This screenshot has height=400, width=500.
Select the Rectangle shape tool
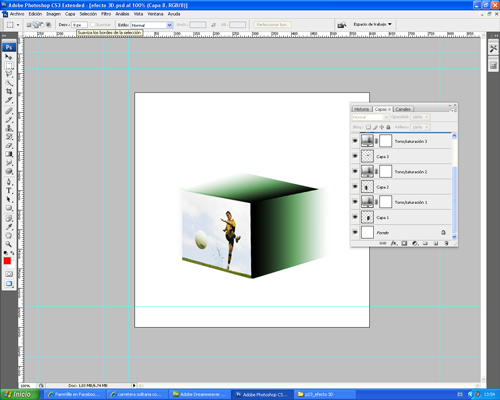(x=9, y=208)
